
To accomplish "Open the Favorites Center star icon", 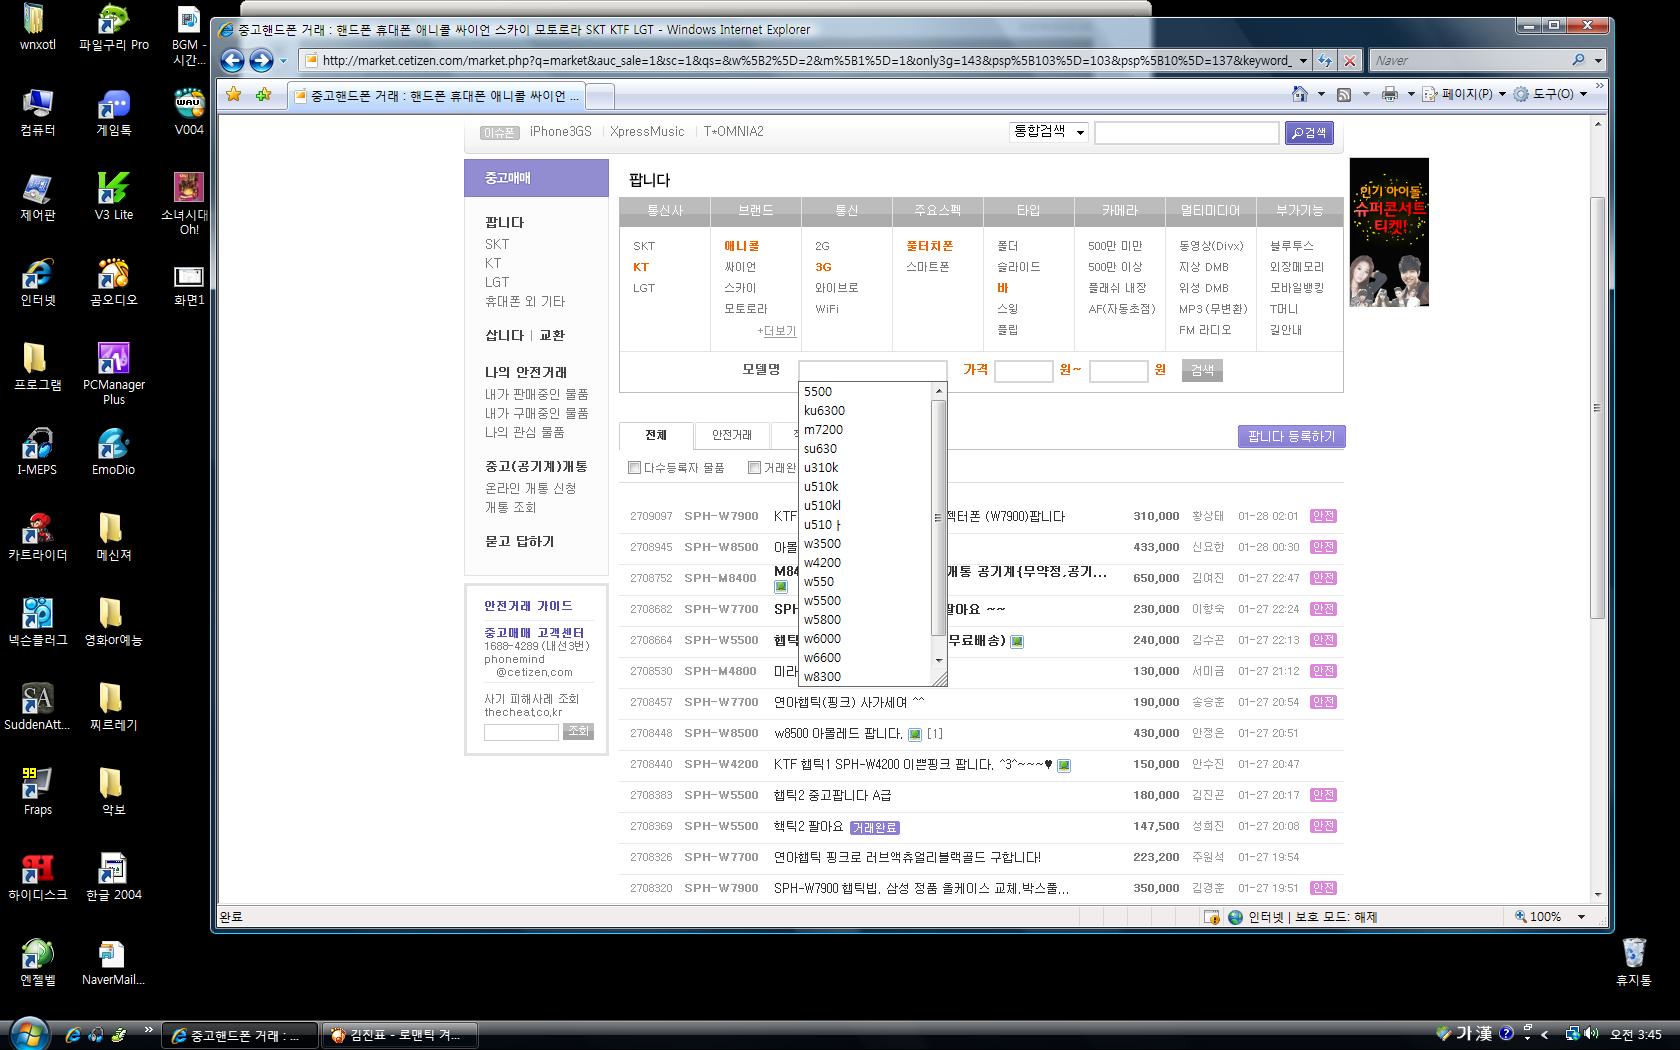I will (234, 94).
